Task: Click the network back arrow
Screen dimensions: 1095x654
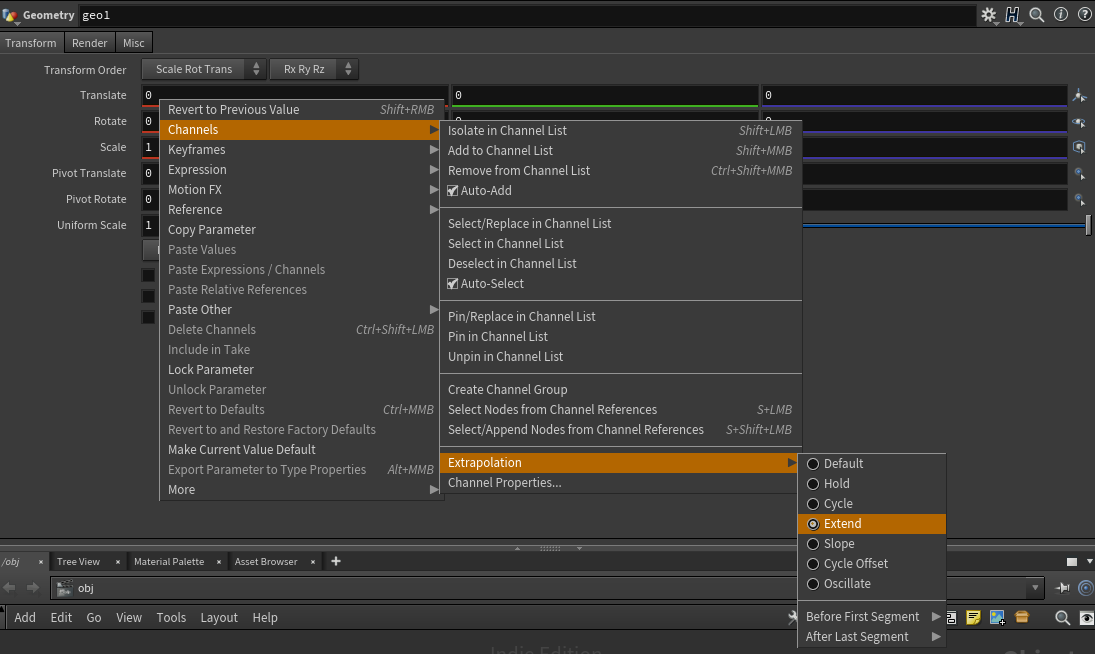Action: 9,588
